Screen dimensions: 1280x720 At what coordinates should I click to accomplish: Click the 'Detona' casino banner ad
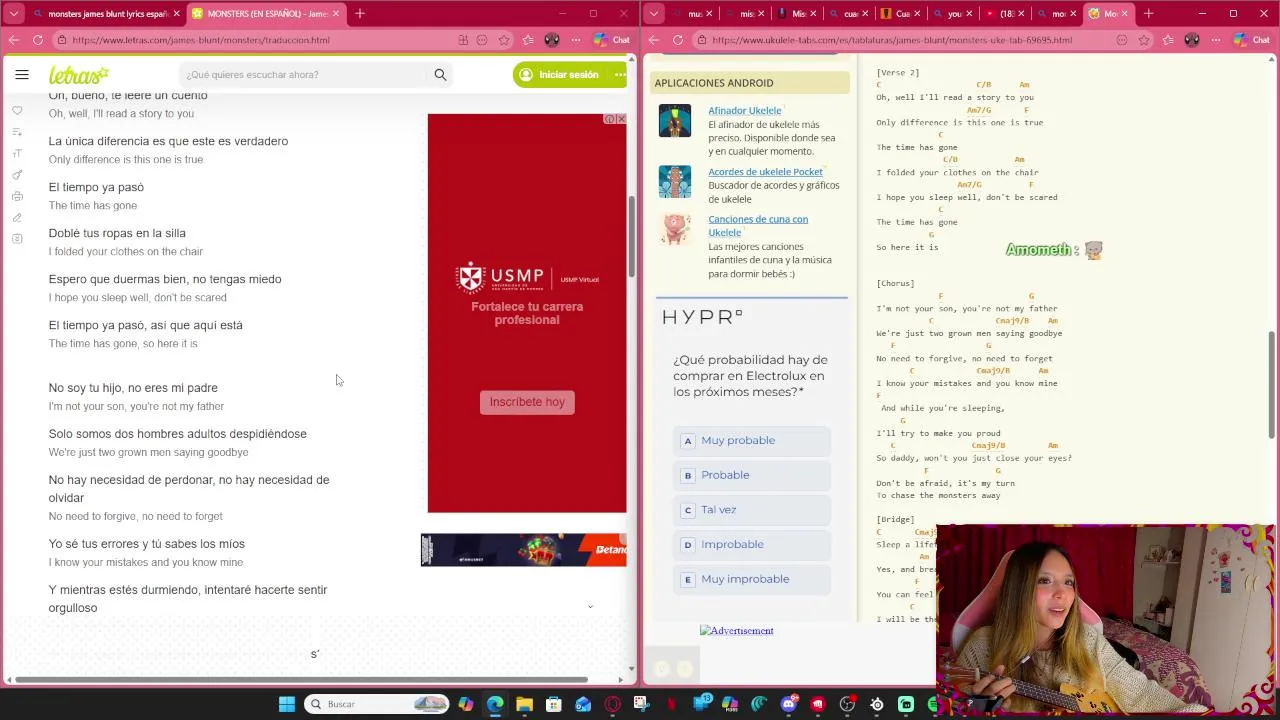click(x=524, y=550)
